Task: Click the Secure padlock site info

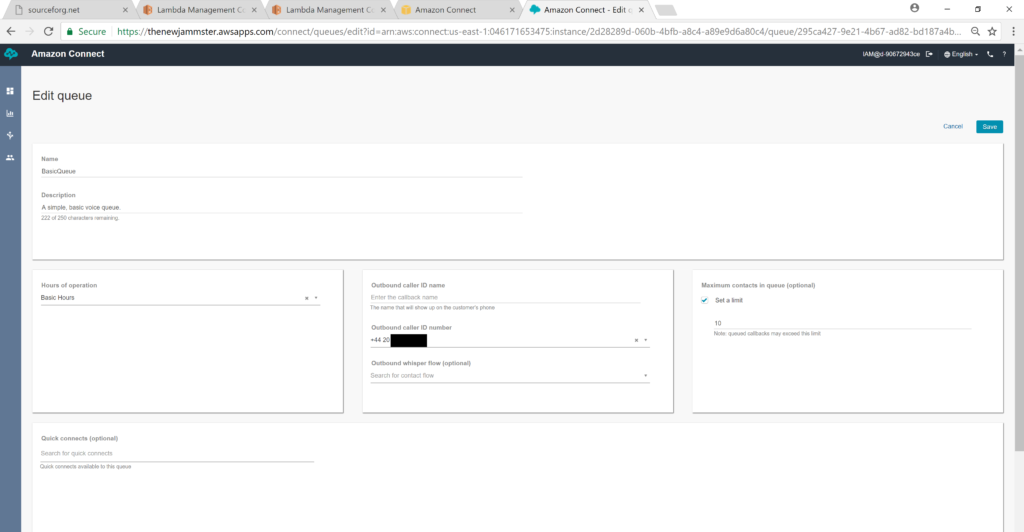Action: pyautogui.click(x=87, y=31)
